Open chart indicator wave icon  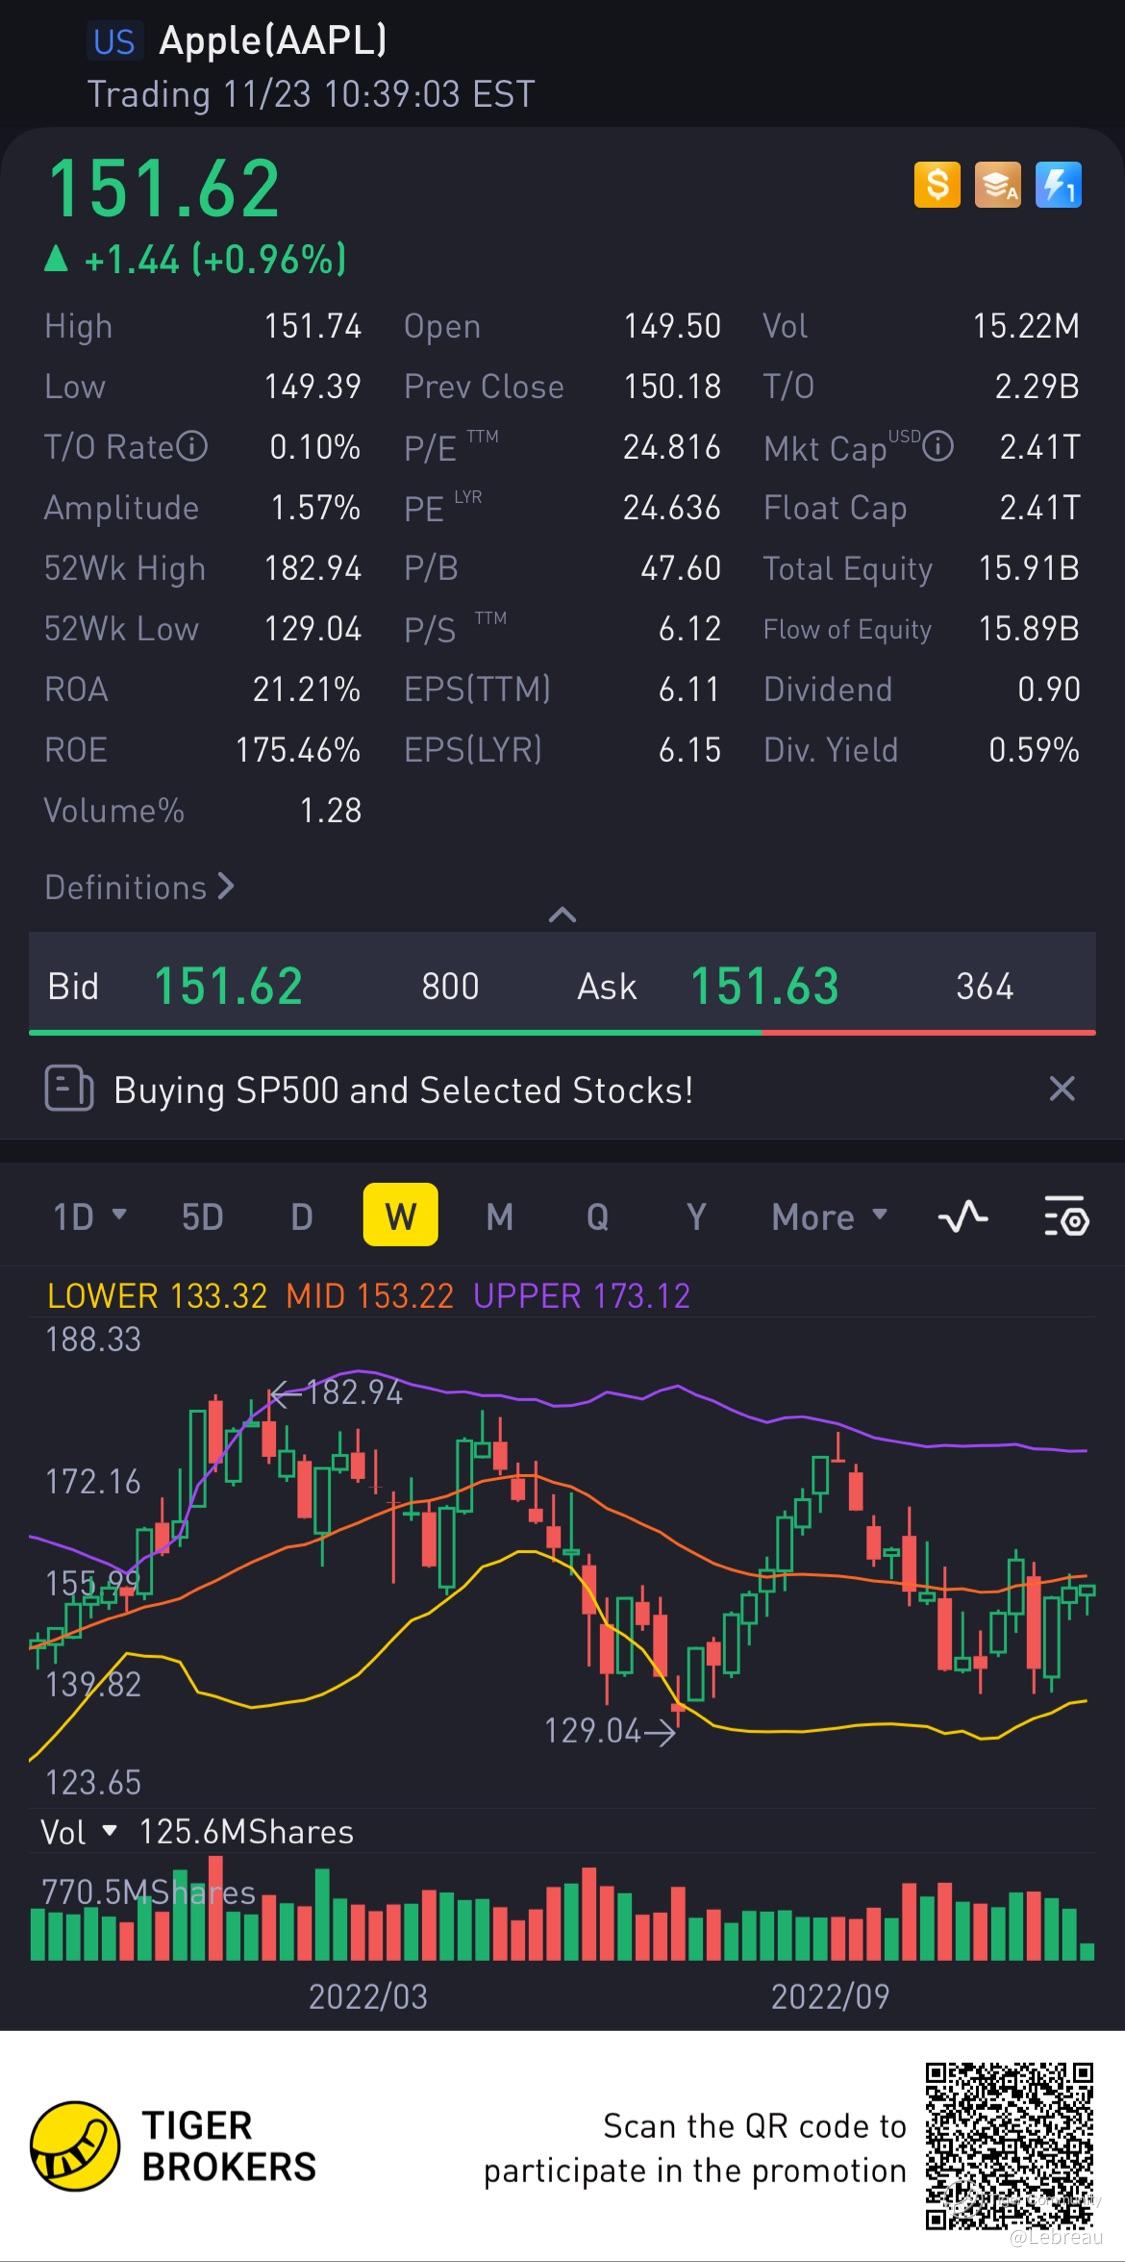pos(963,1217)
